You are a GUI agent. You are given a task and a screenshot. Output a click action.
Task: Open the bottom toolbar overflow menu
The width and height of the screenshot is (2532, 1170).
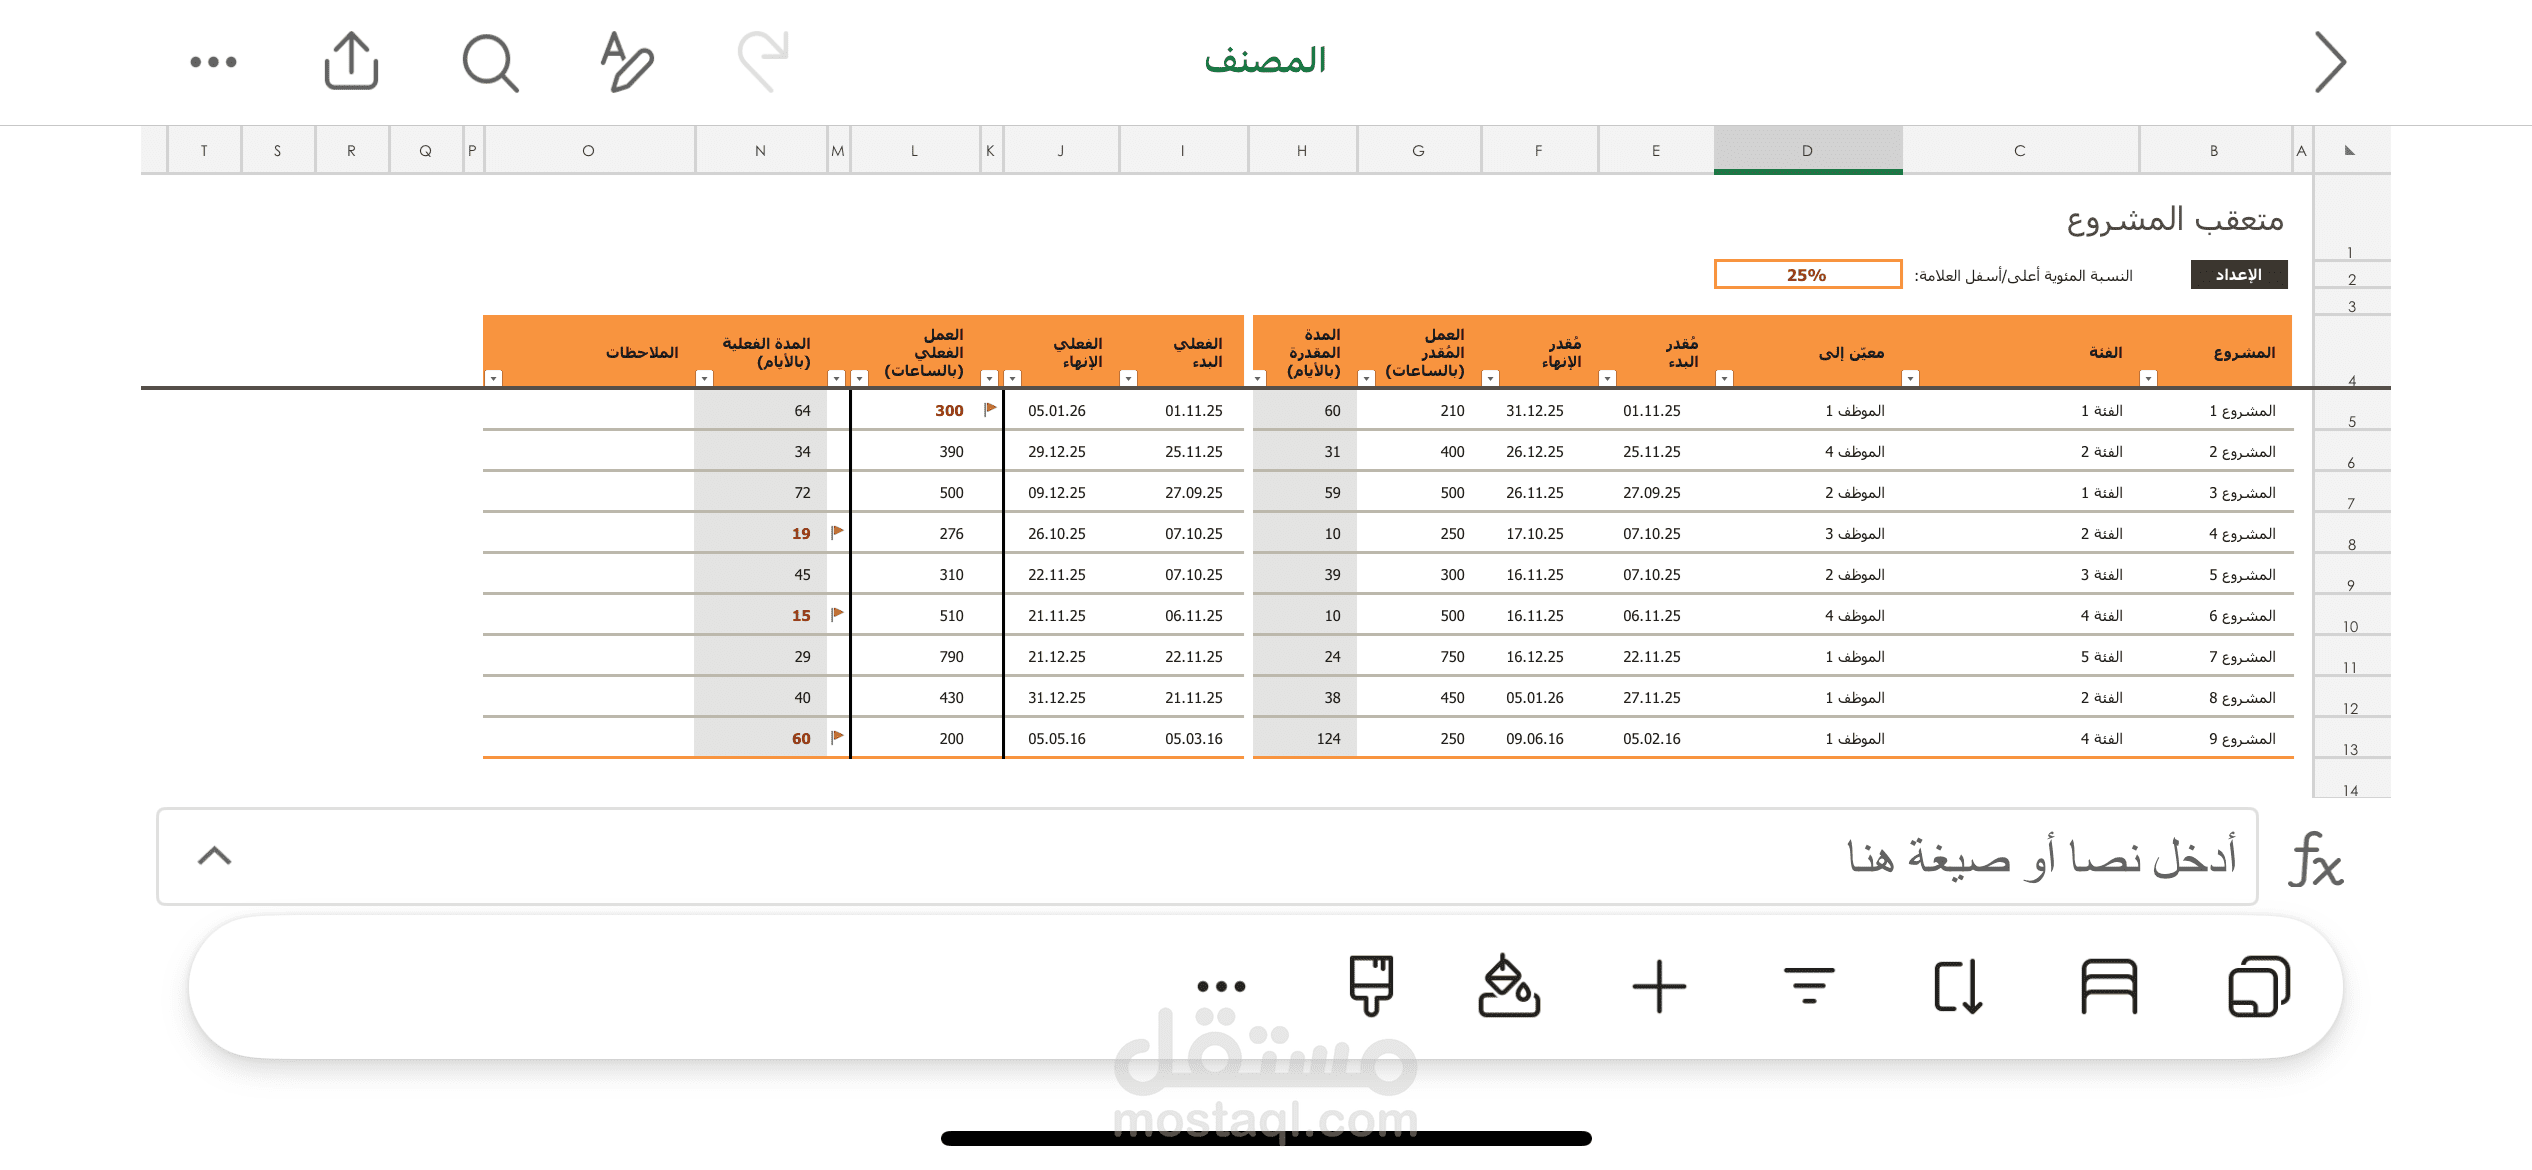coord(1222,986)
